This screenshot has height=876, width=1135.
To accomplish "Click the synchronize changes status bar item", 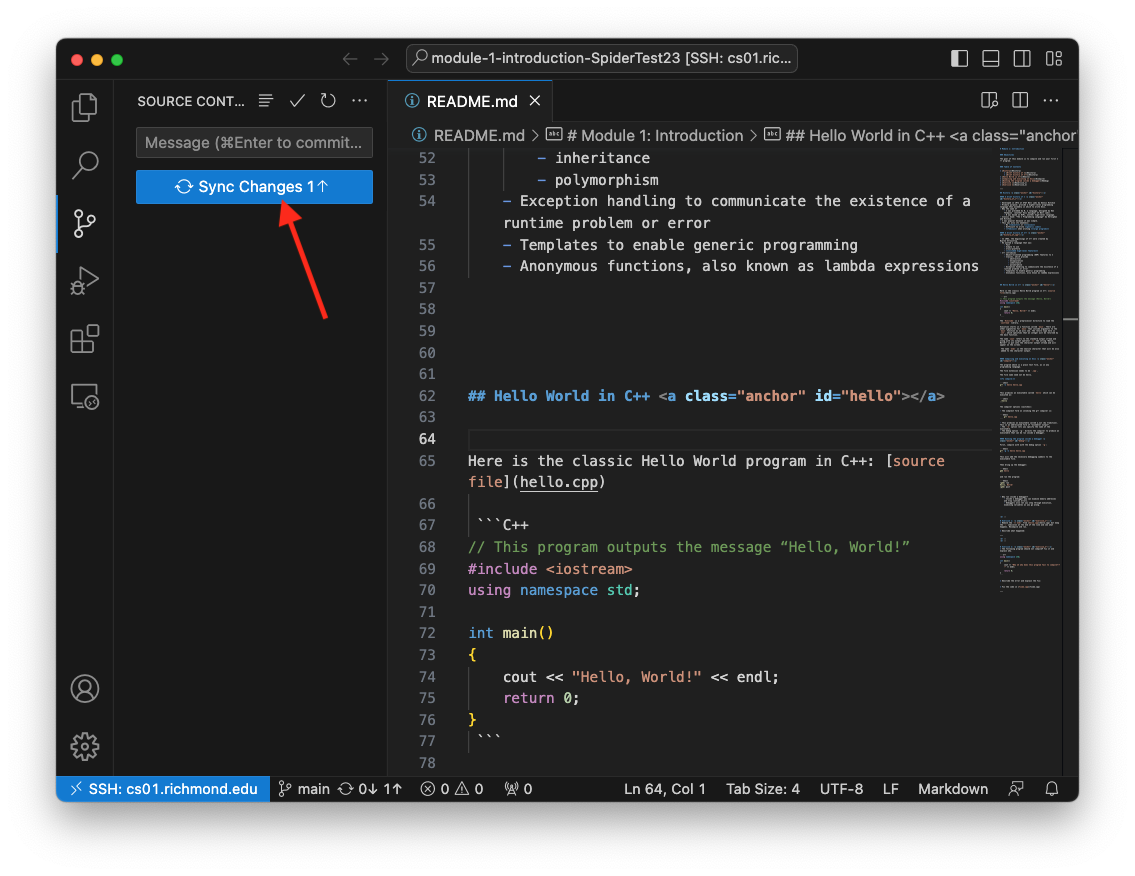I will coord(370,789).
